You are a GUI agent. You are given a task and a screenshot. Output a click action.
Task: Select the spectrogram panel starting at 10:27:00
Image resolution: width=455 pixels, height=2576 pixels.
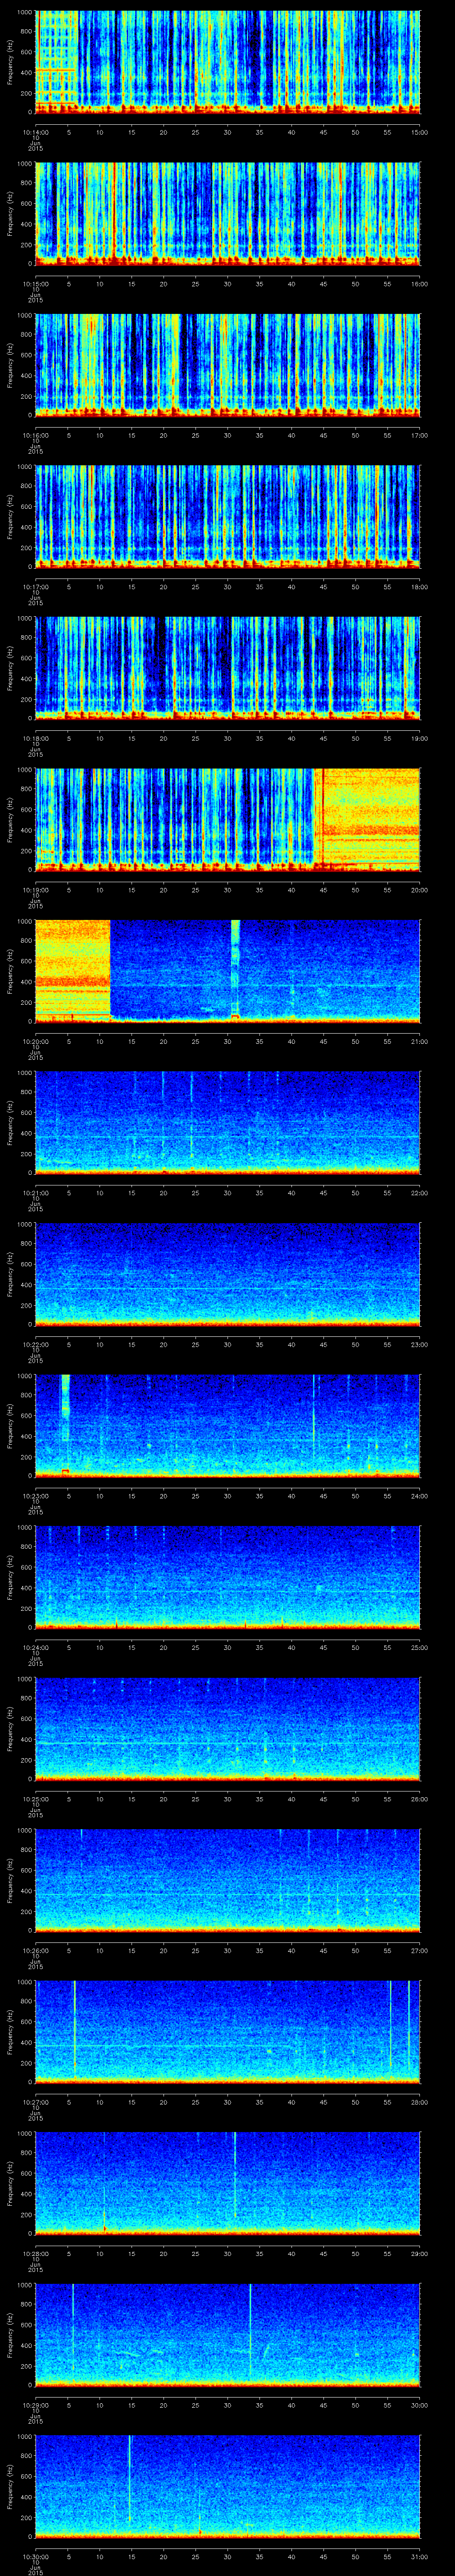click(228, 2032)
